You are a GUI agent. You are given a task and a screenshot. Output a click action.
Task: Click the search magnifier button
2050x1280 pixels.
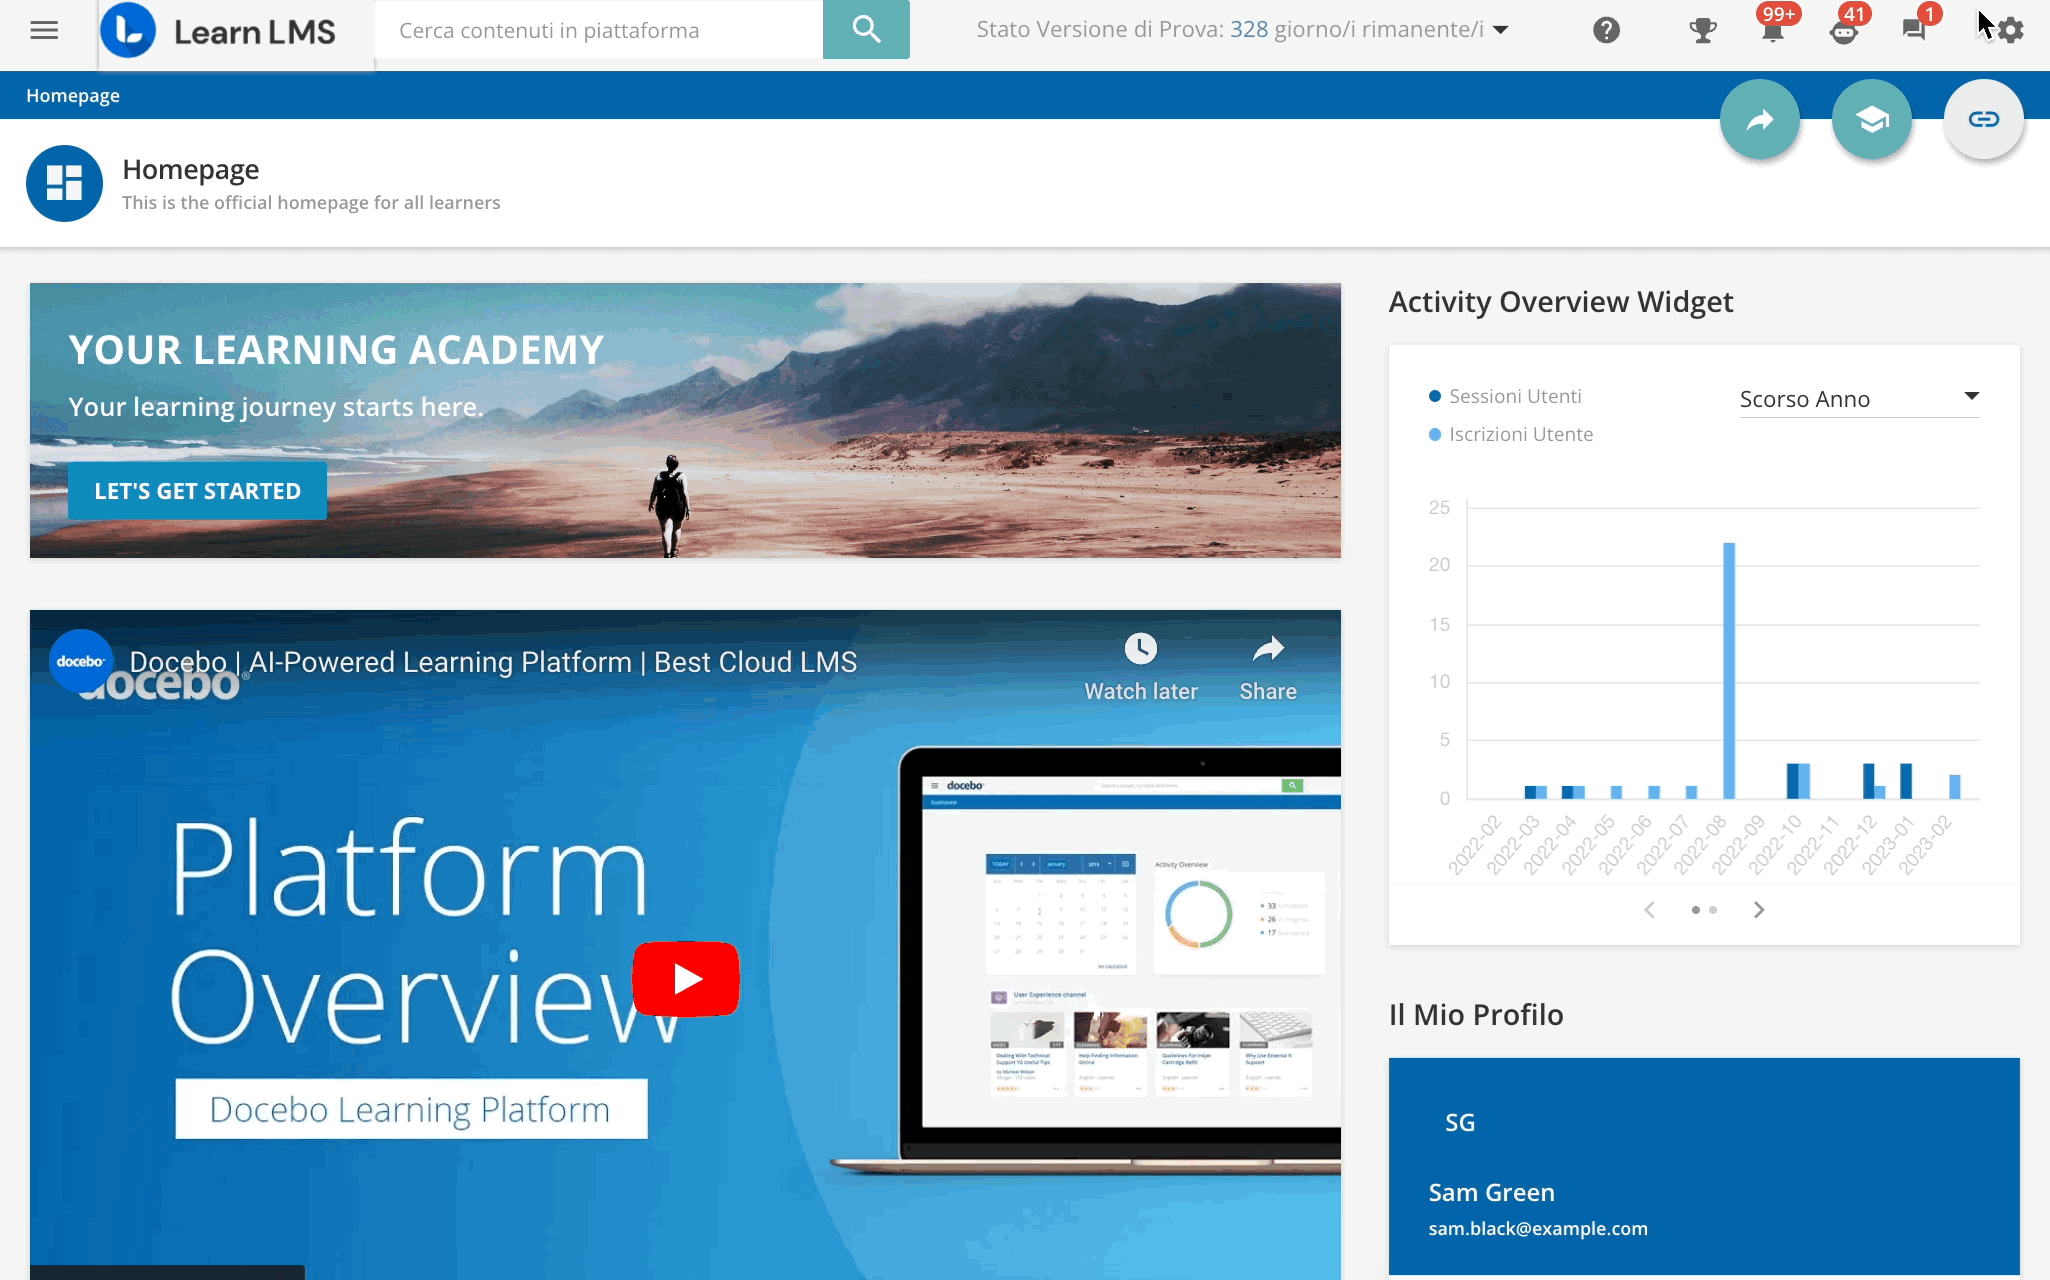tap(866, 30)
